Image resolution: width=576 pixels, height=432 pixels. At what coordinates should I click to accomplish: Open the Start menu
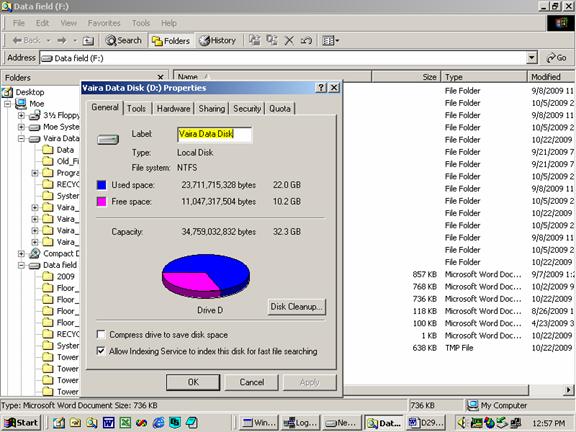[x=21, y=423]
